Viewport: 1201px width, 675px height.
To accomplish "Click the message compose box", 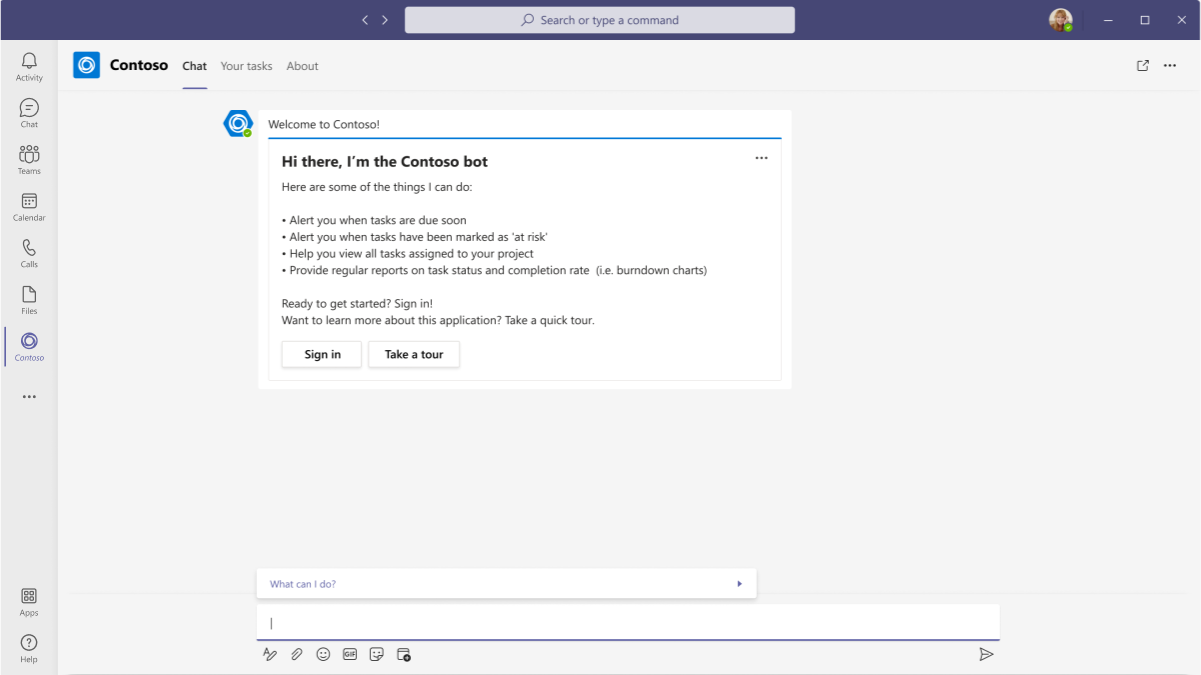I will pos(628,622).
